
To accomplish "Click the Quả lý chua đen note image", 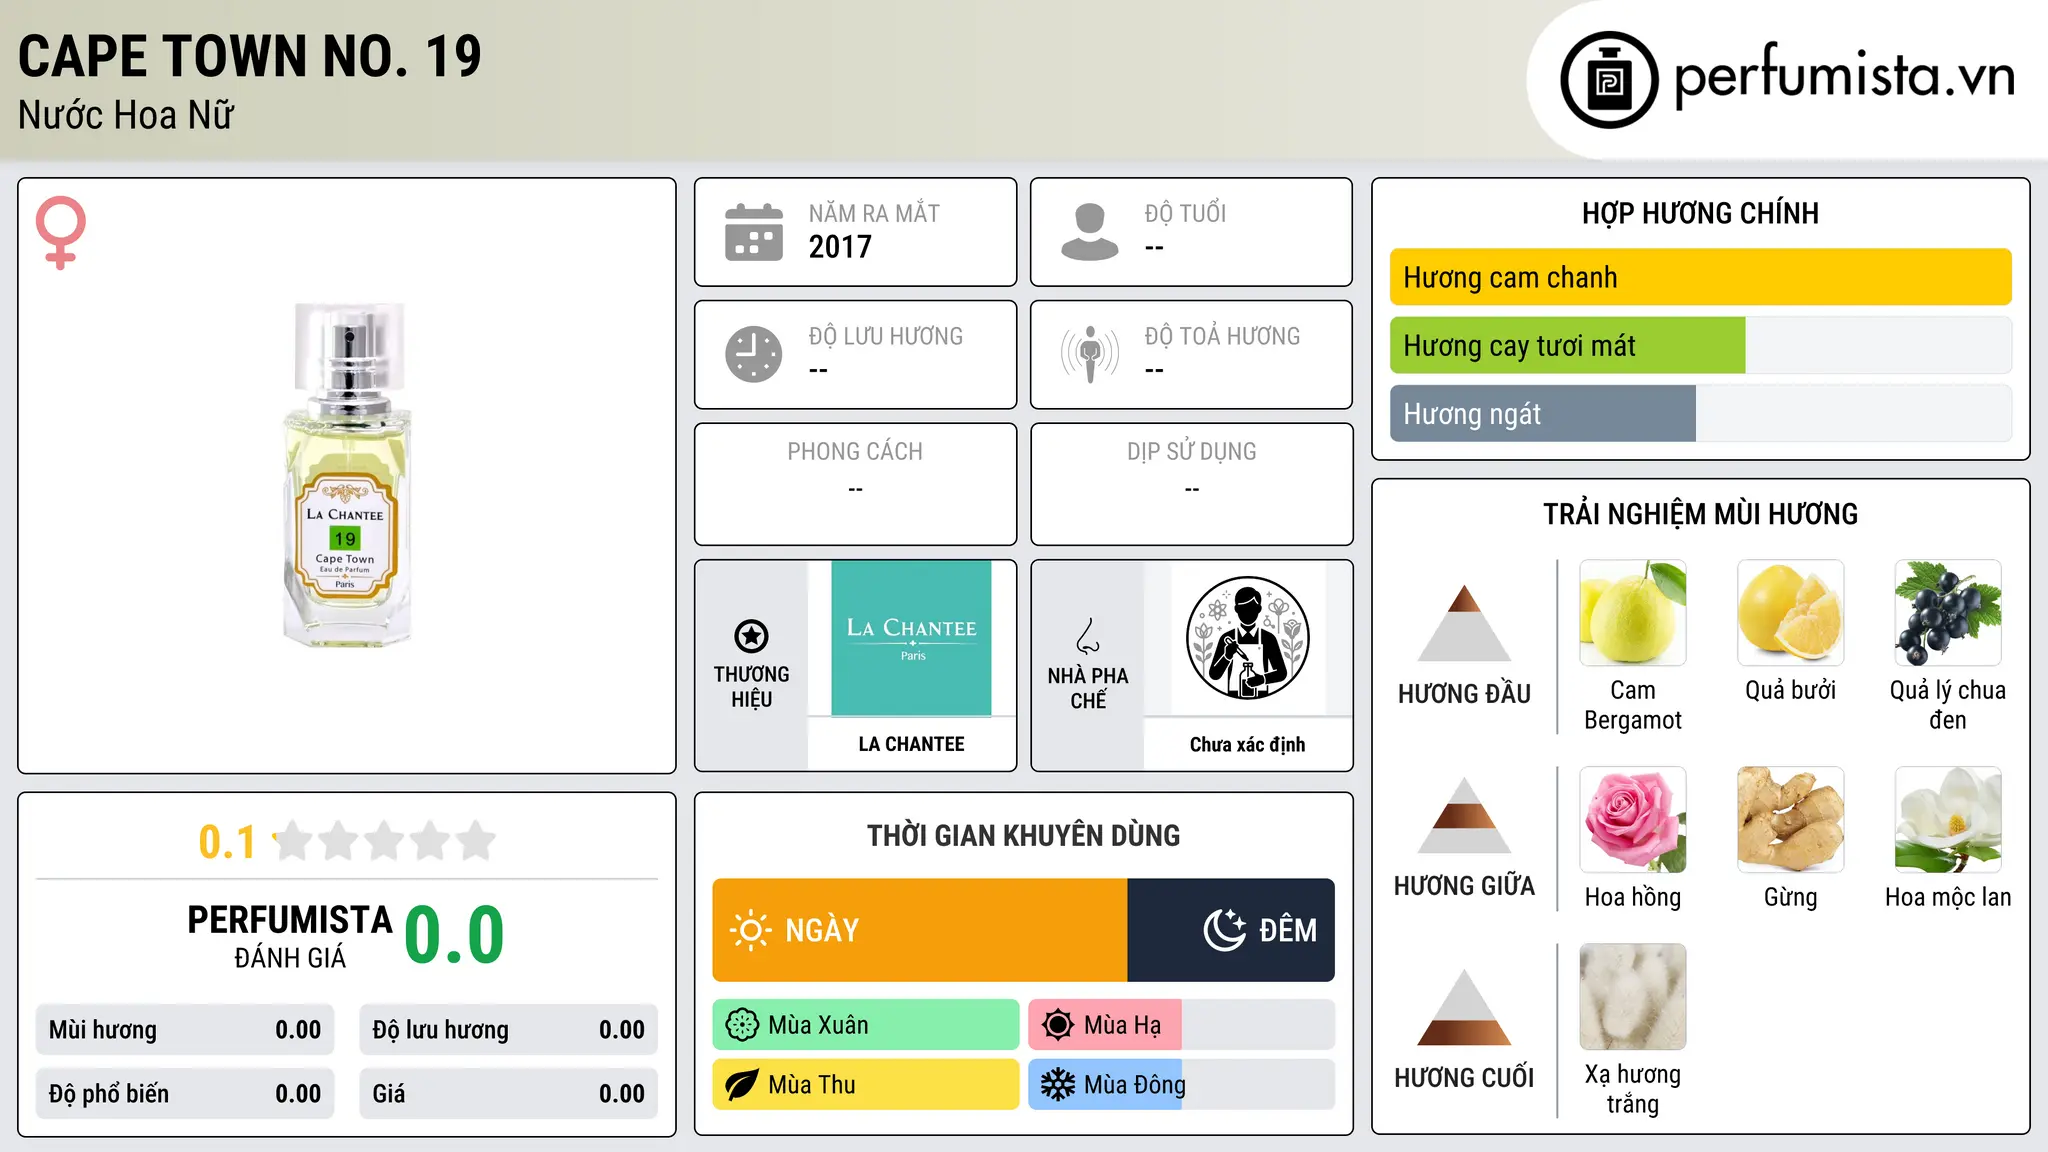I will click(1948, 613).
